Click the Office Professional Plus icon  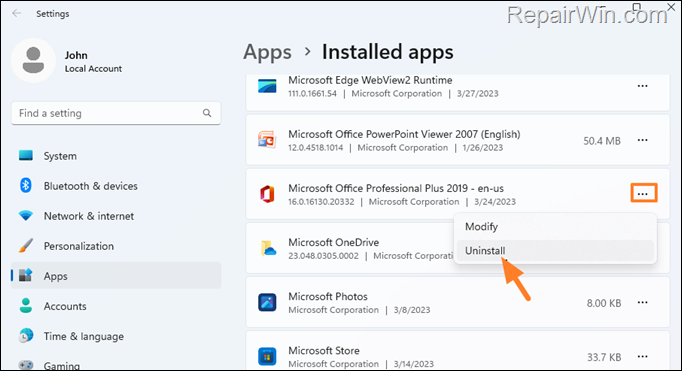[x=267, y=194]
